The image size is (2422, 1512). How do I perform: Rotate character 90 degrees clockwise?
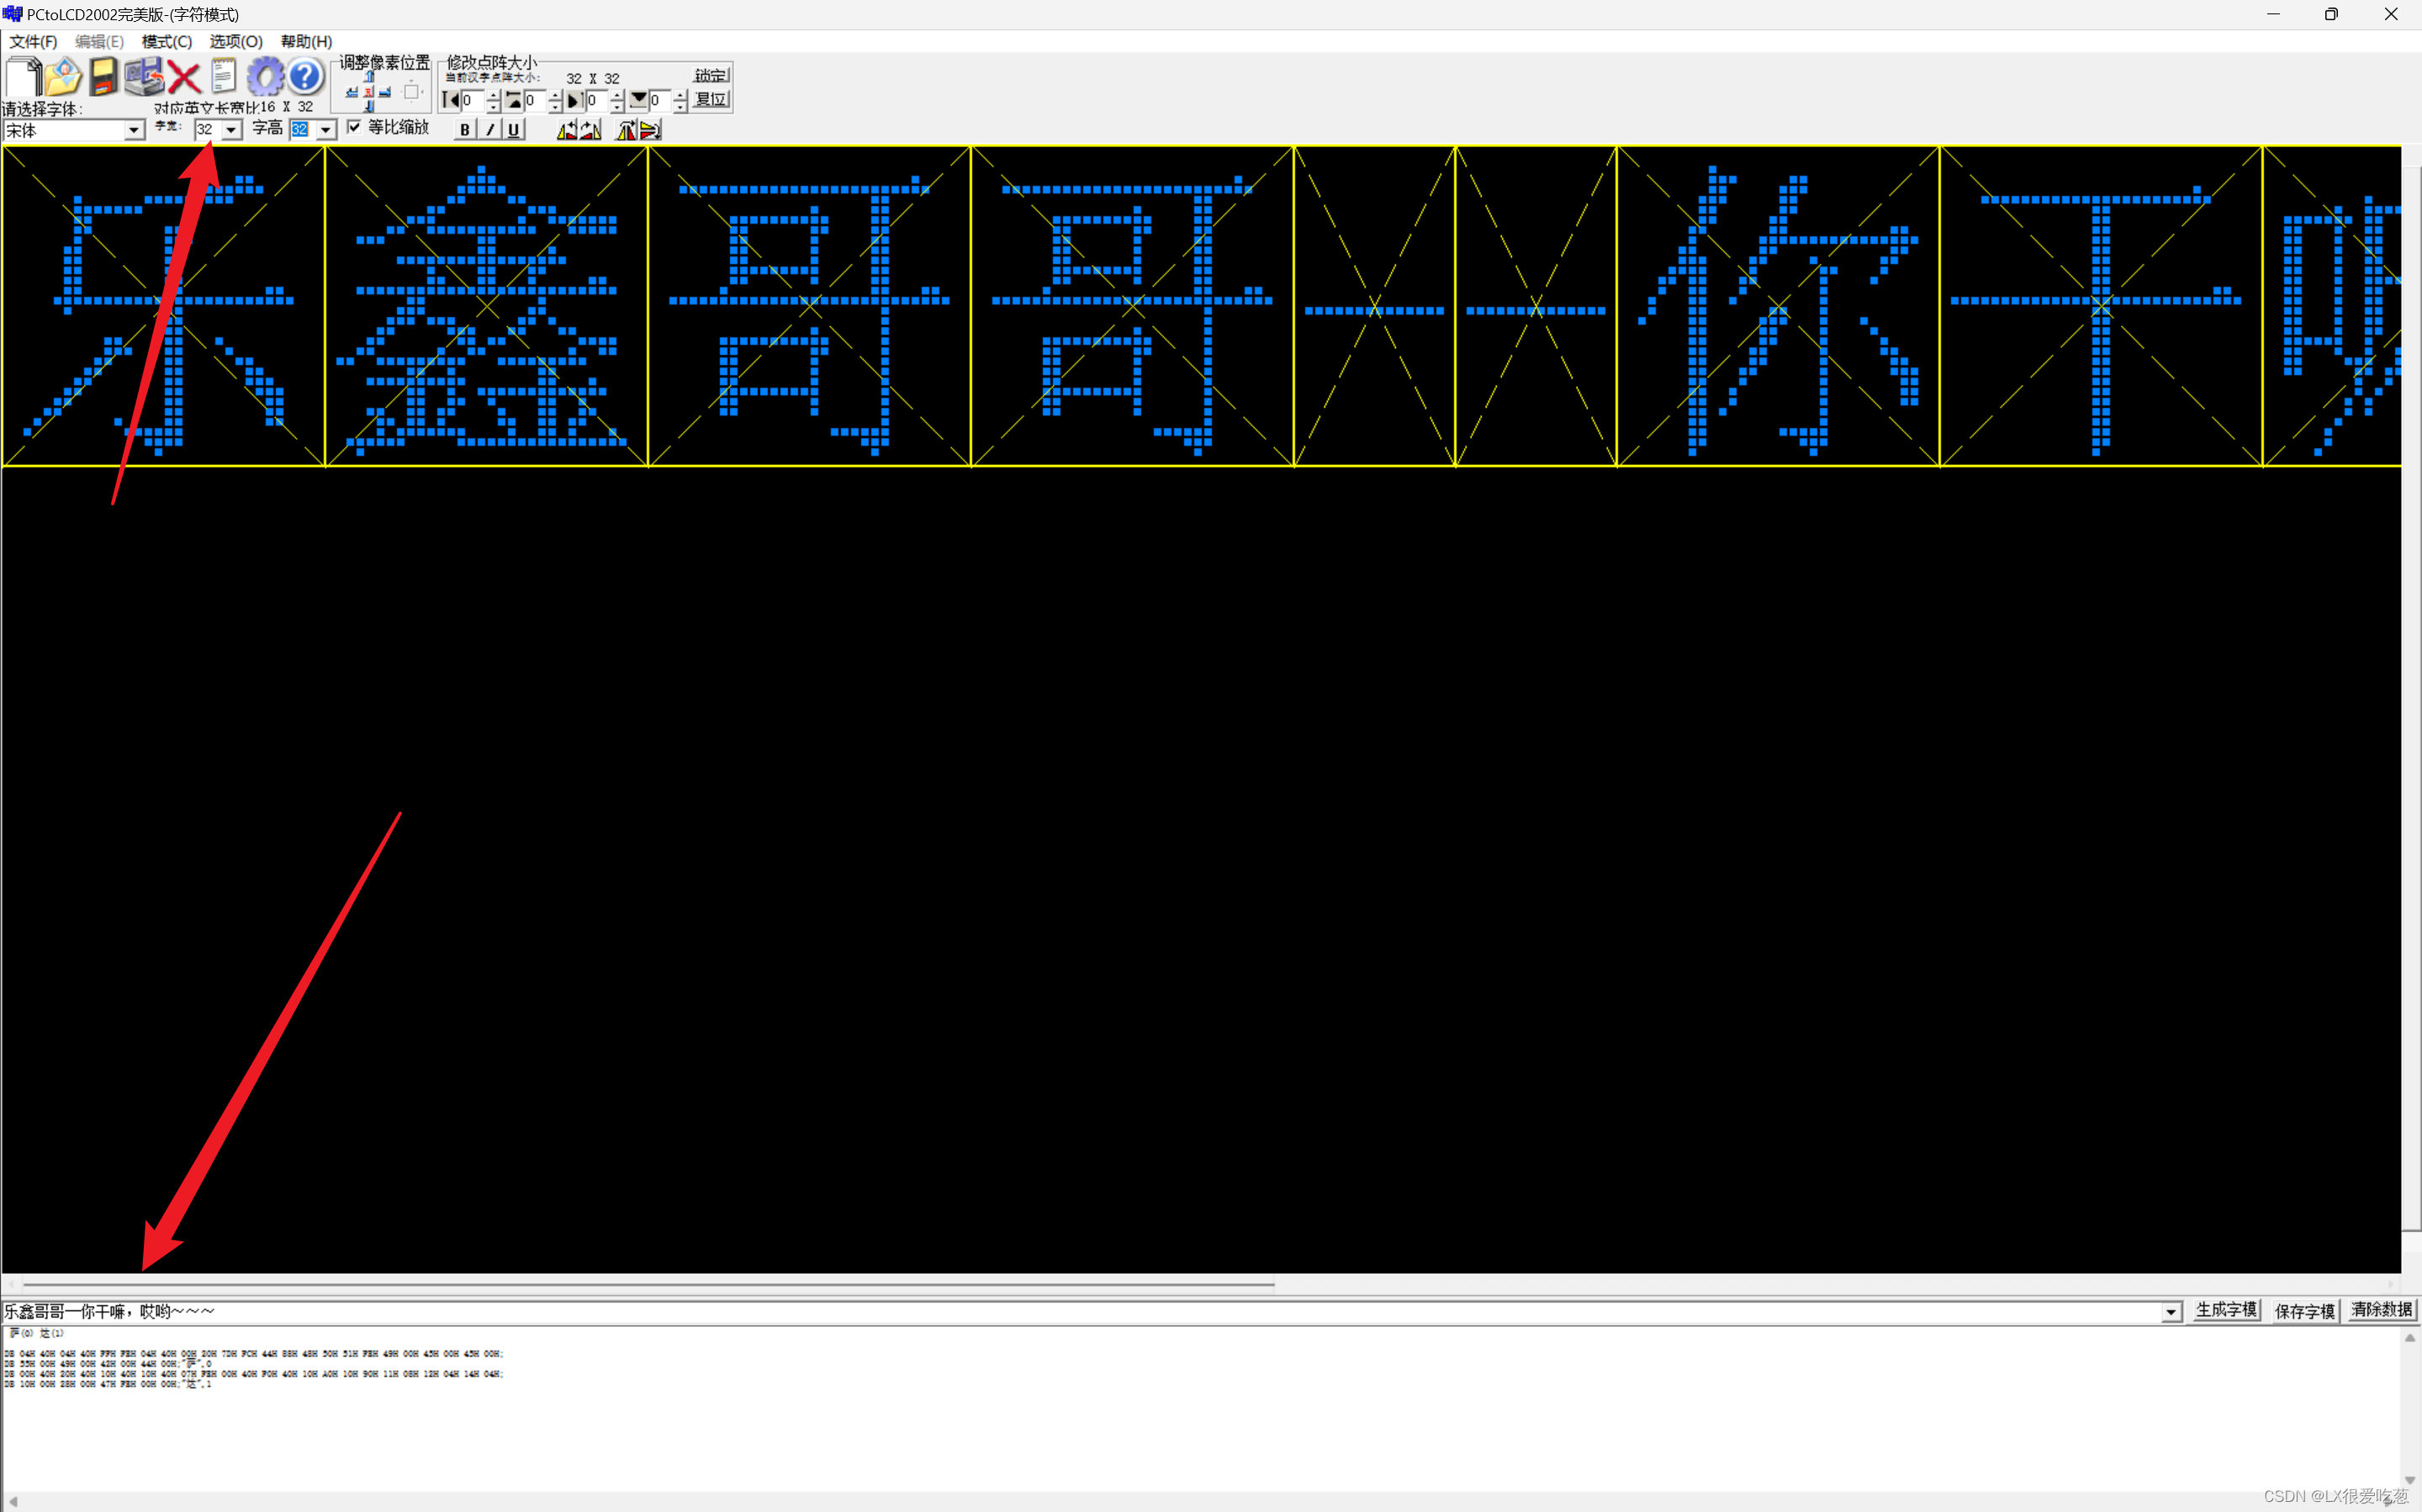click(591, 129)
